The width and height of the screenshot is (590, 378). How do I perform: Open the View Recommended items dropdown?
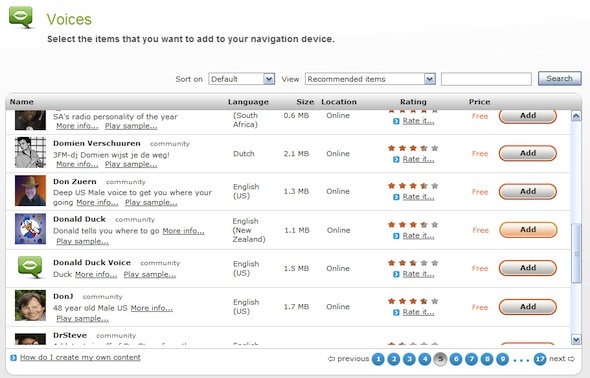click(370, 79)
